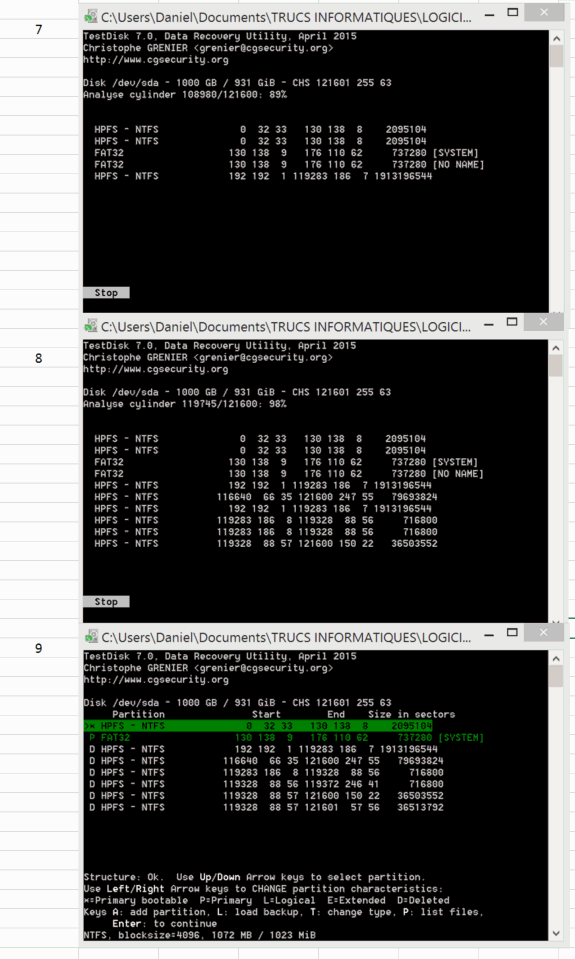Click the 79693824 NTFS row in 98% window

pos(266,497)
